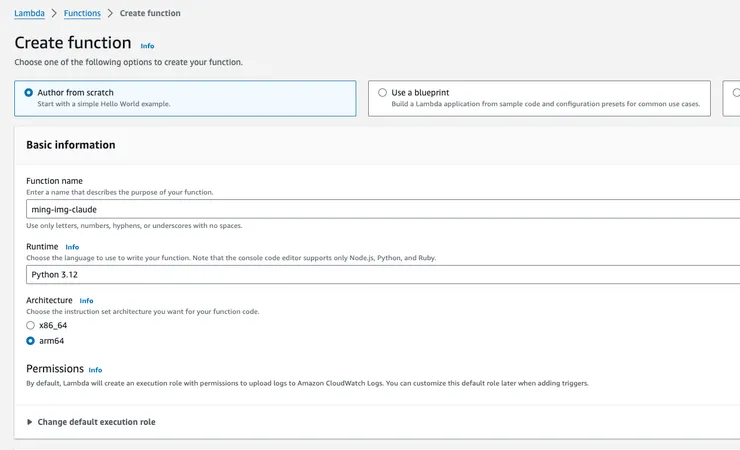Click the Function name input field

[380, 209]
